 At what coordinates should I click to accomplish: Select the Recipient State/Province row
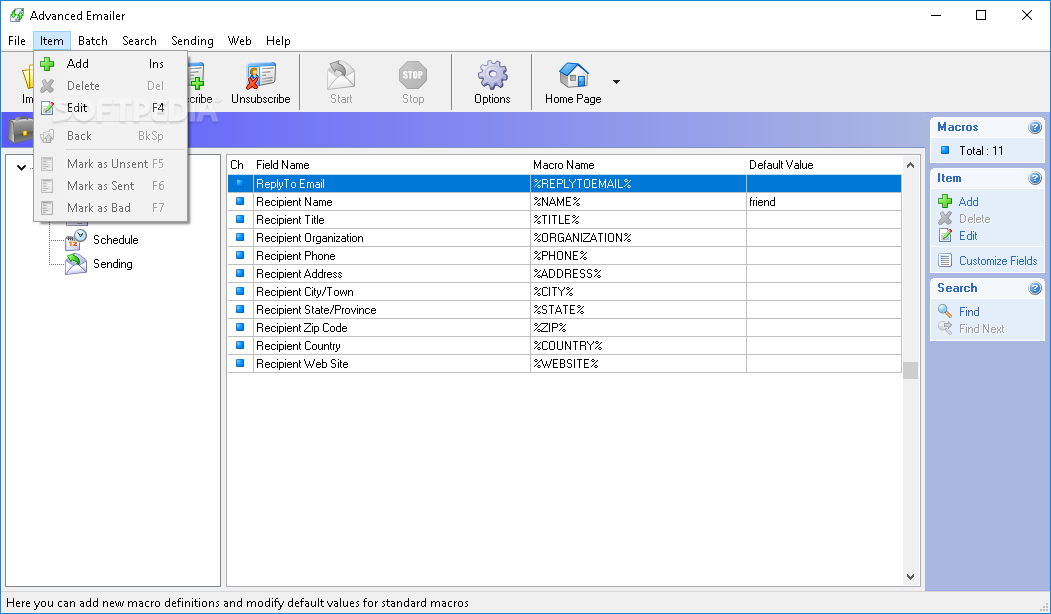point(564,310)
